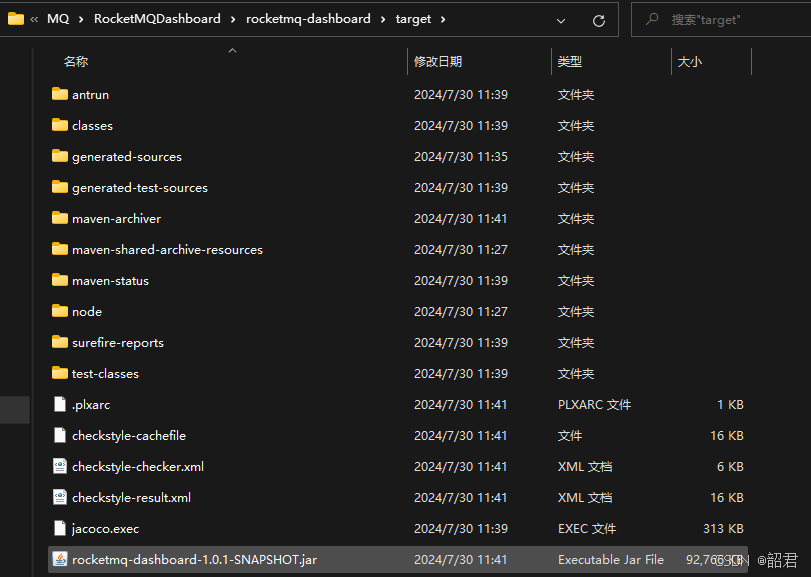Open the address bar history dropdown
Image resolution: width=811 pixels, height=577 pixels.
pyautogui.click(x=561, y=21)
